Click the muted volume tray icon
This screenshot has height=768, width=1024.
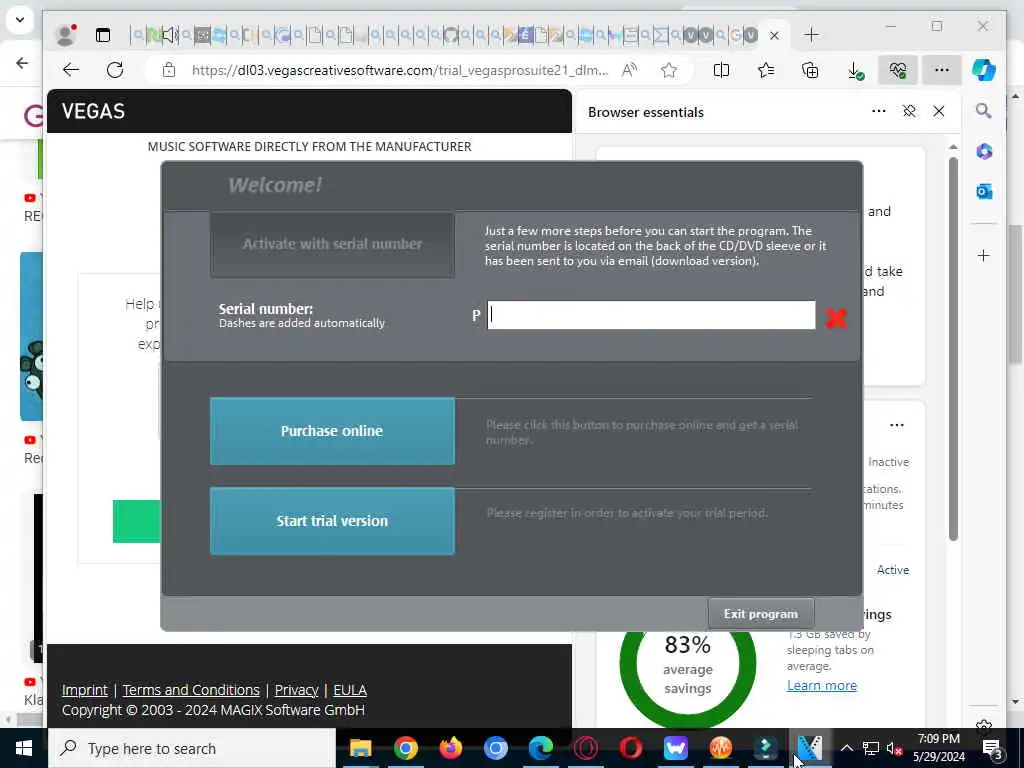tap(894, 748)
